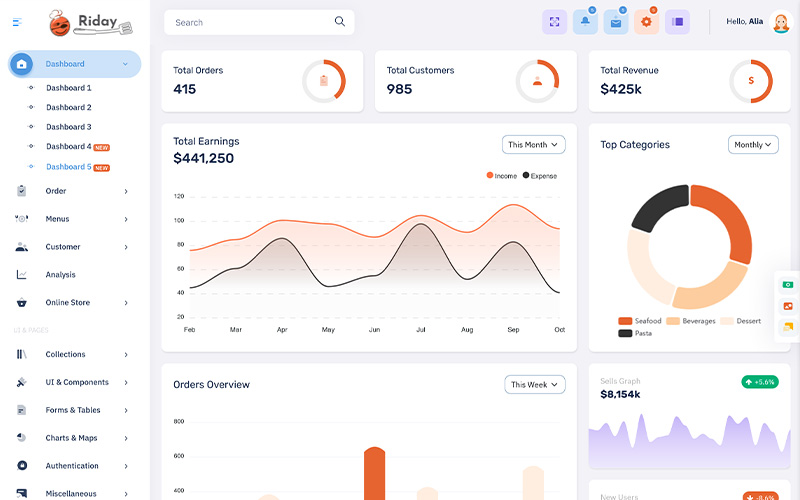Click the Customer people icon in sidebar
Viewport: 800px width, 500px height.
click(x=21, y=247)
